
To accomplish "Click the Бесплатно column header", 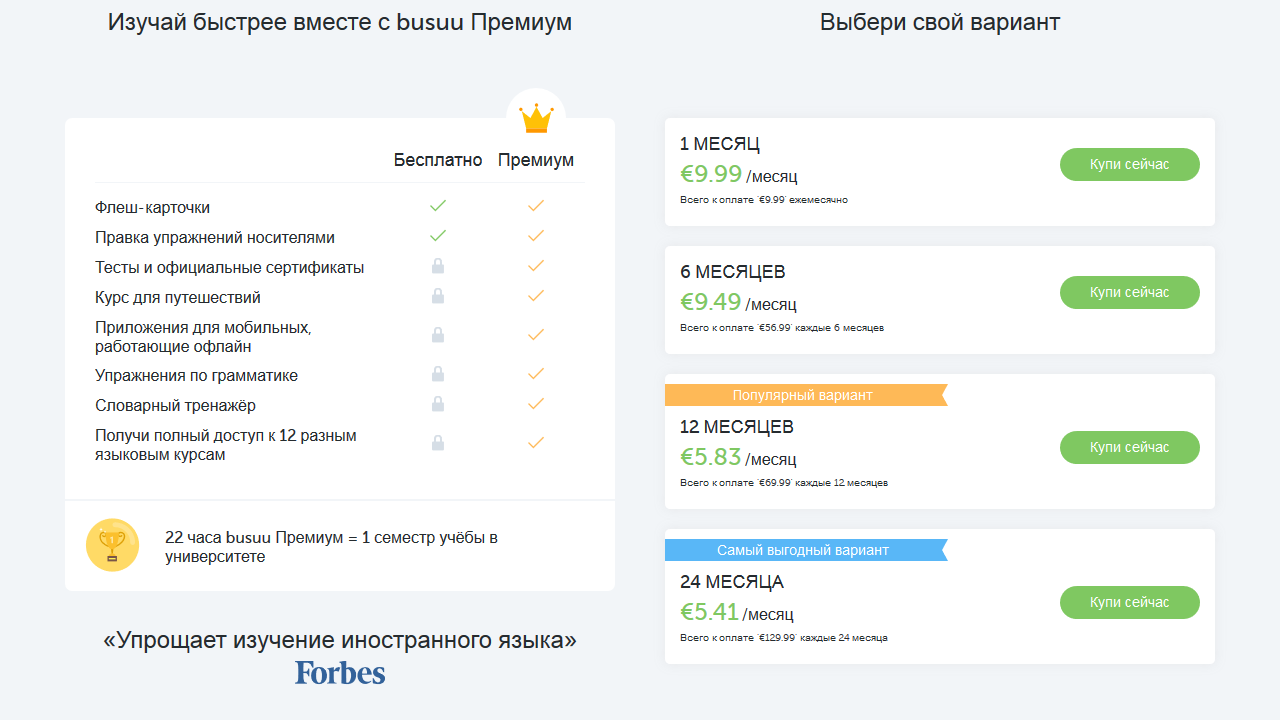I will [438, 160].
